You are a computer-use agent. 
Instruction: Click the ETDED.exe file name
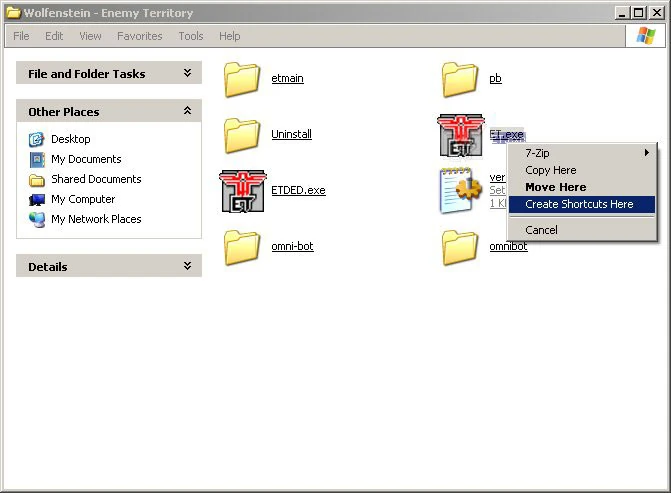click(298, 190)
